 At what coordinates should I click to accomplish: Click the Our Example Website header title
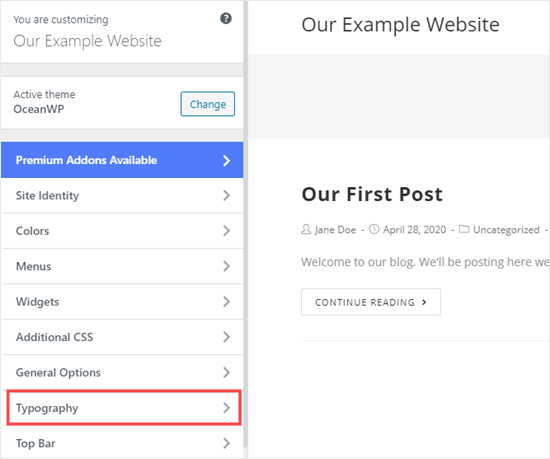coord(400,25)
